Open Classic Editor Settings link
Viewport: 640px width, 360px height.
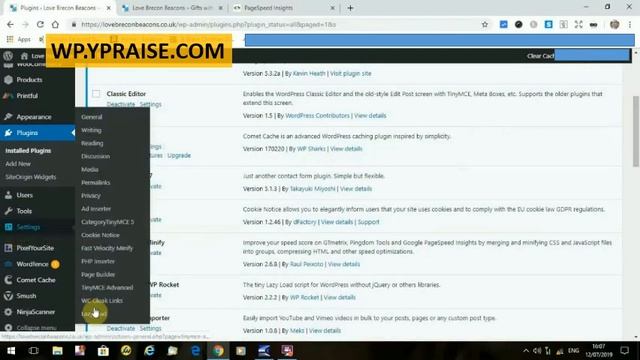(151, 104)
